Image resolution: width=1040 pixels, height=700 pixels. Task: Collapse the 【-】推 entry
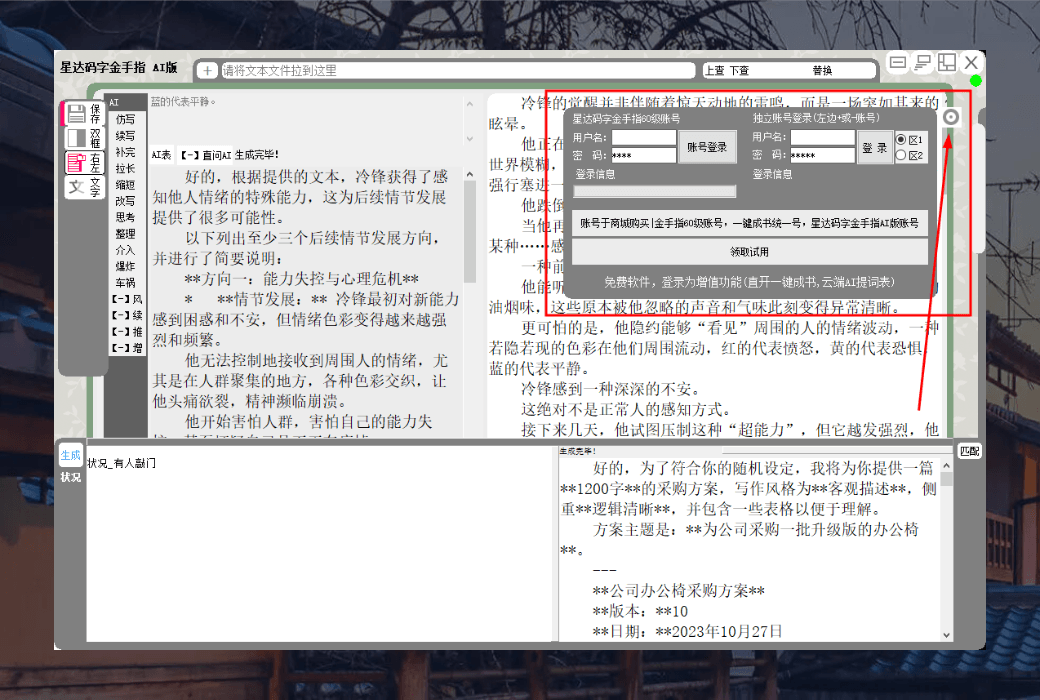tap(127, 331)
